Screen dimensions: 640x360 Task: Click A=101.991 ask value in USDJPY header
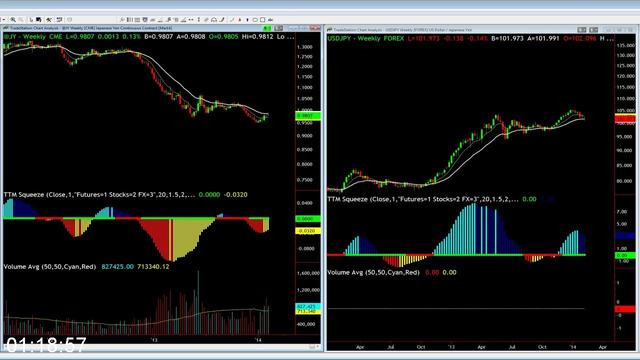543,38
